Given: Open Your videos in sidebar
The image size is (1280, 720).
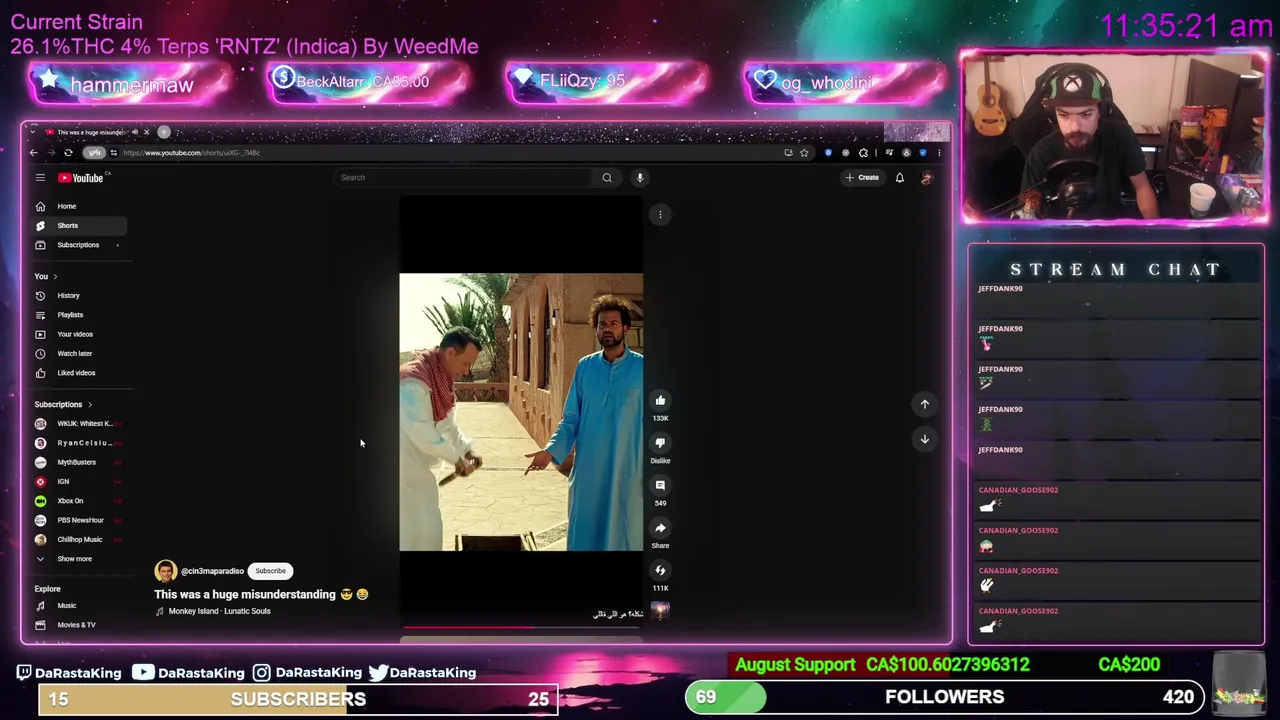Looking at the screenshot, I should [79, 334].
